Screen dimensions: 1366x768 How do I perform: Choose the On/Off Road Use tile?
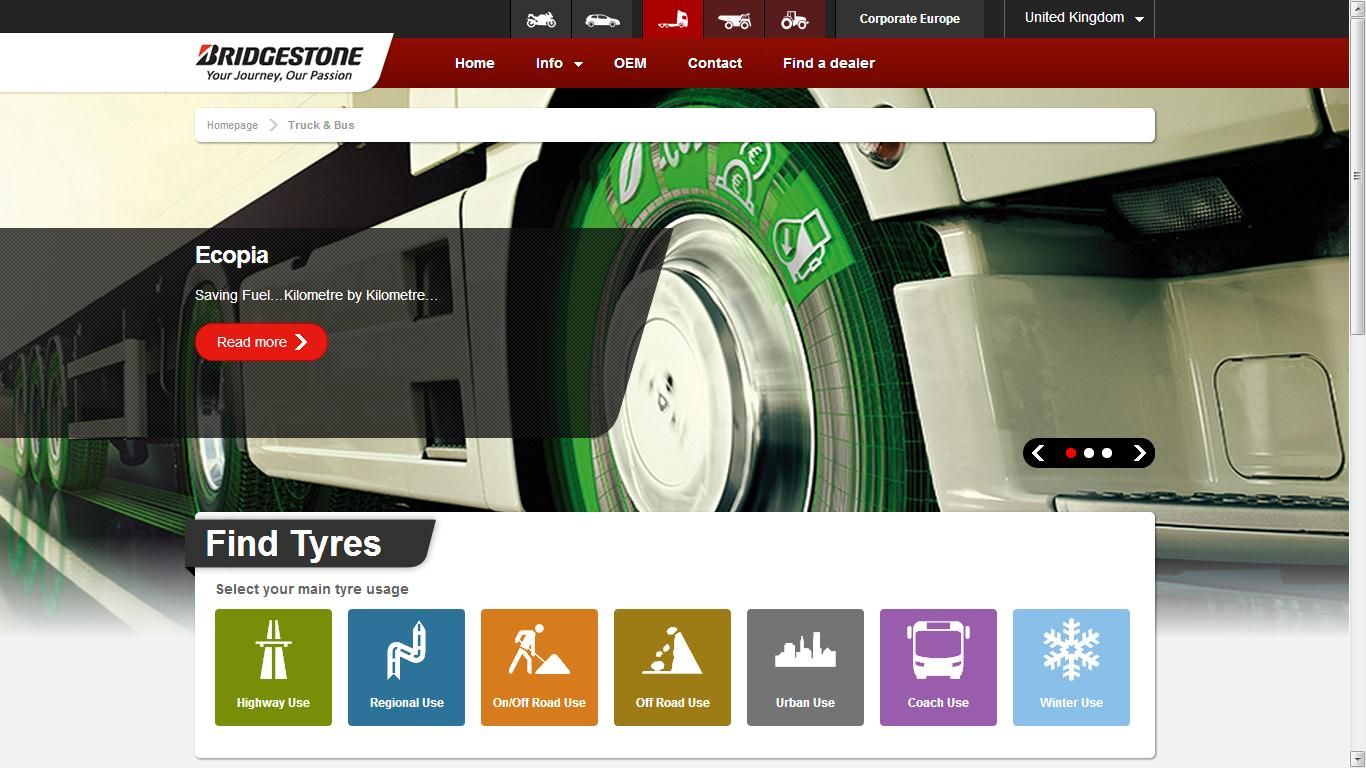coord(539,666)
